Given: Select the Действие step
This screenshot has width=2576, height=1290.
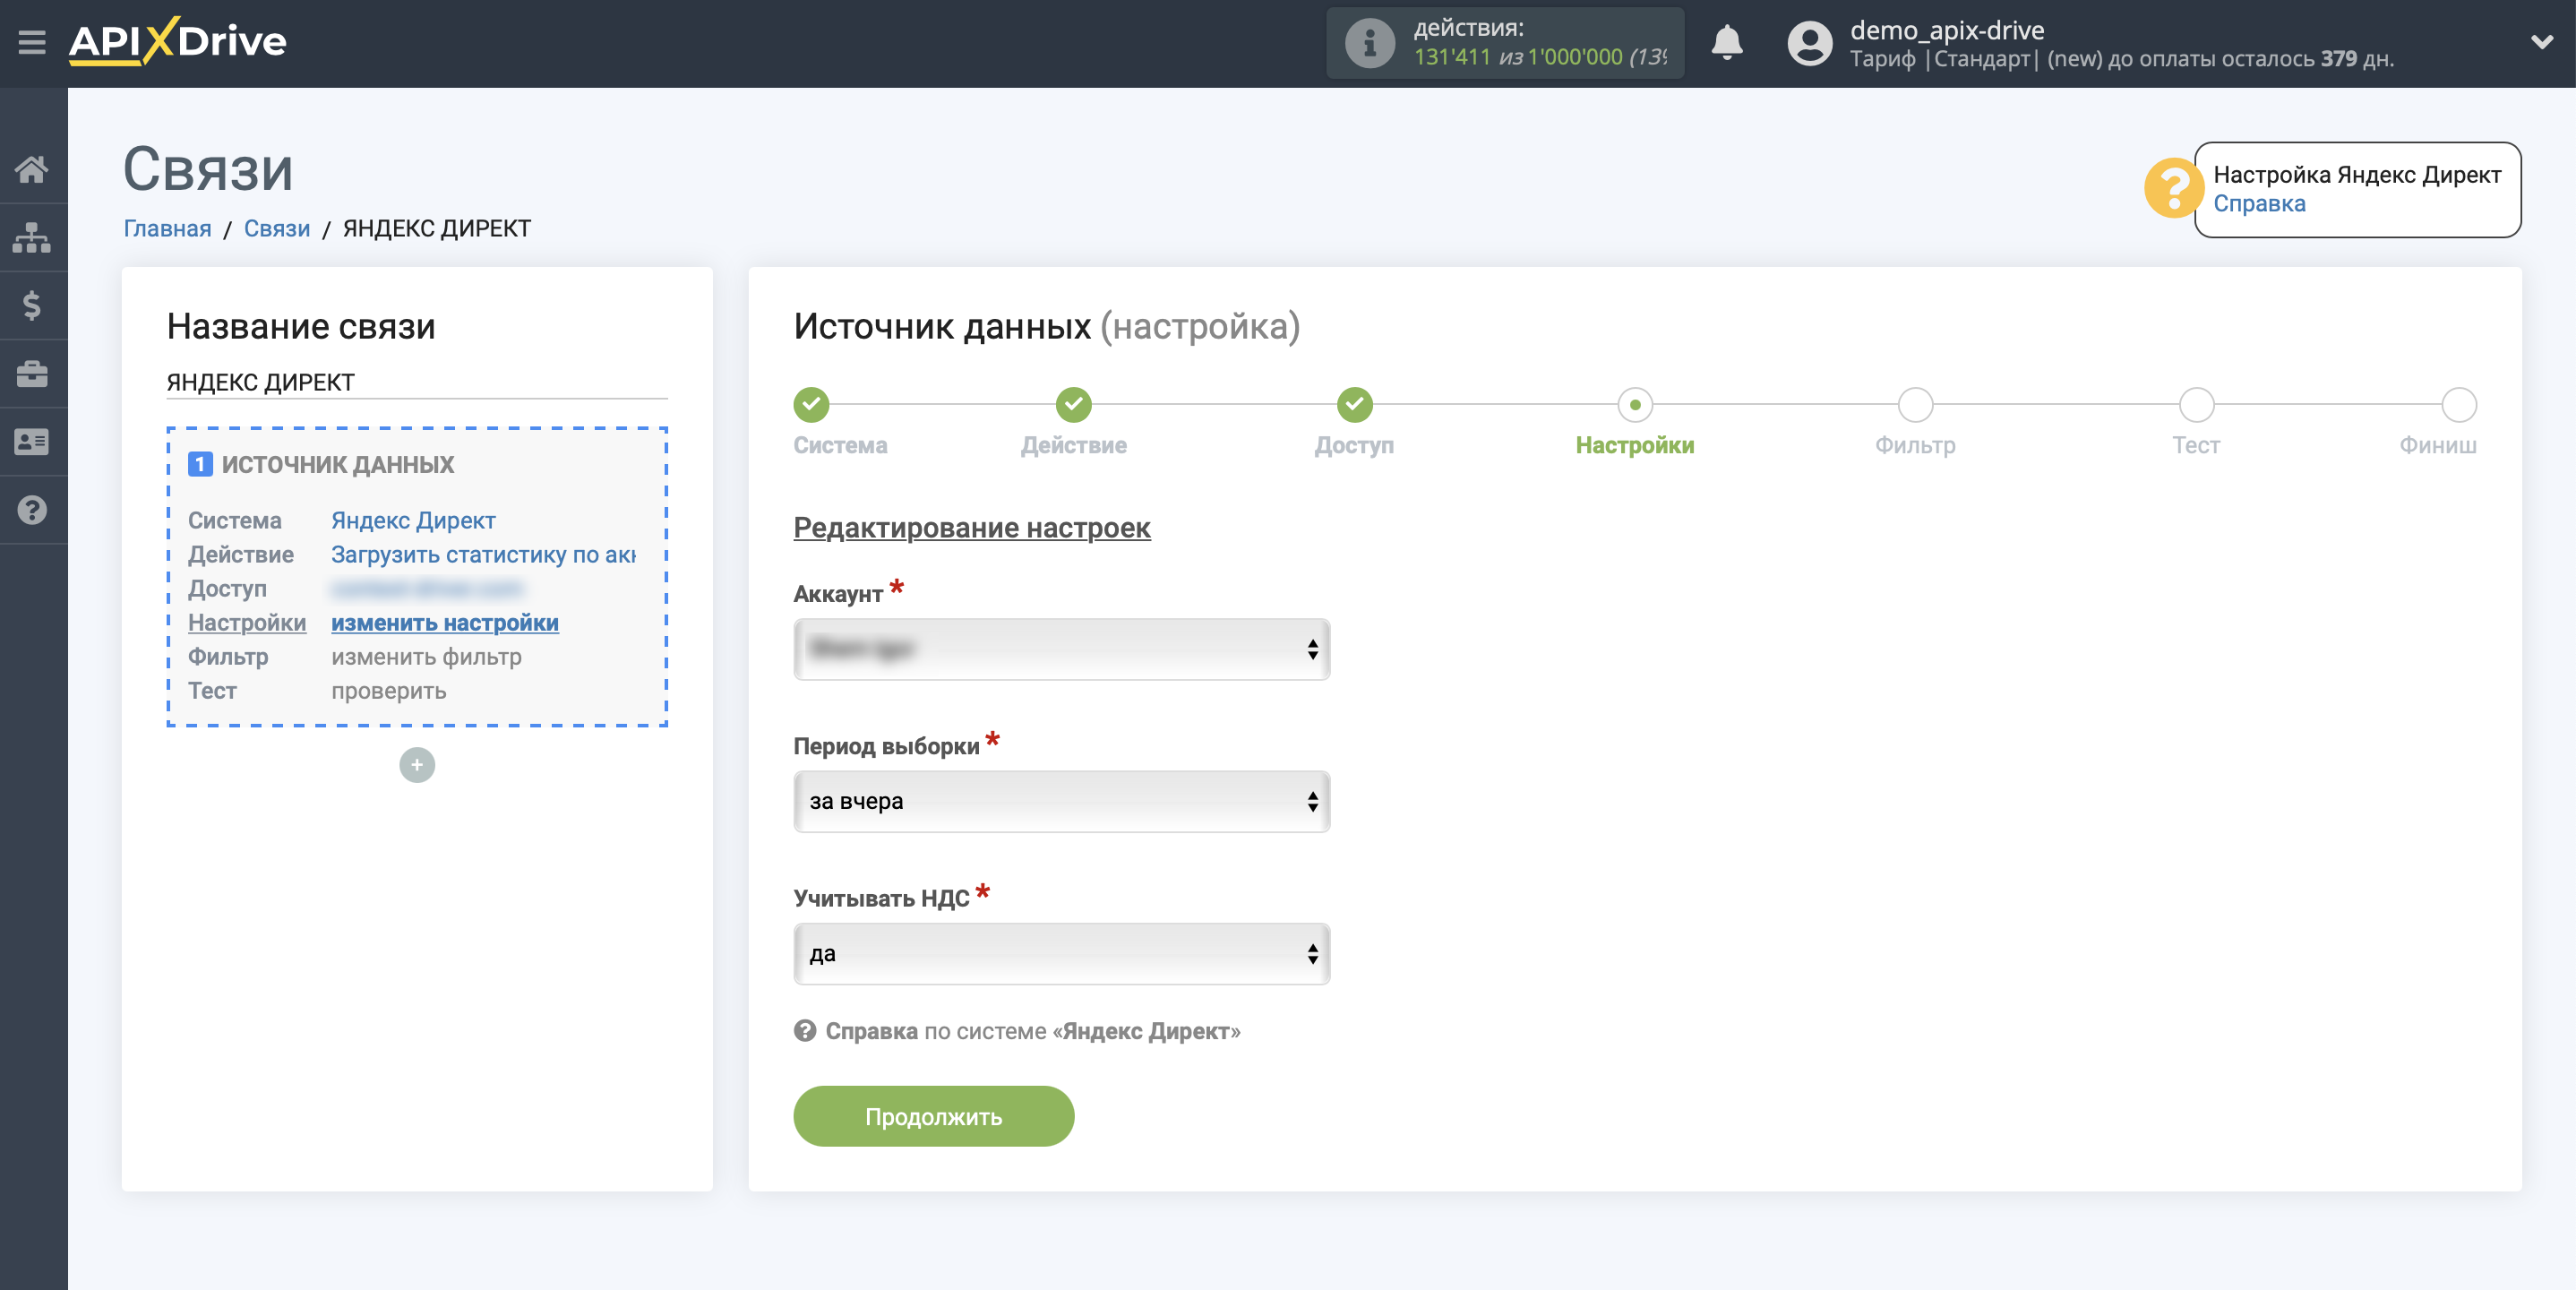Looking at the screenshot, I should click(x=1073, y=405).
